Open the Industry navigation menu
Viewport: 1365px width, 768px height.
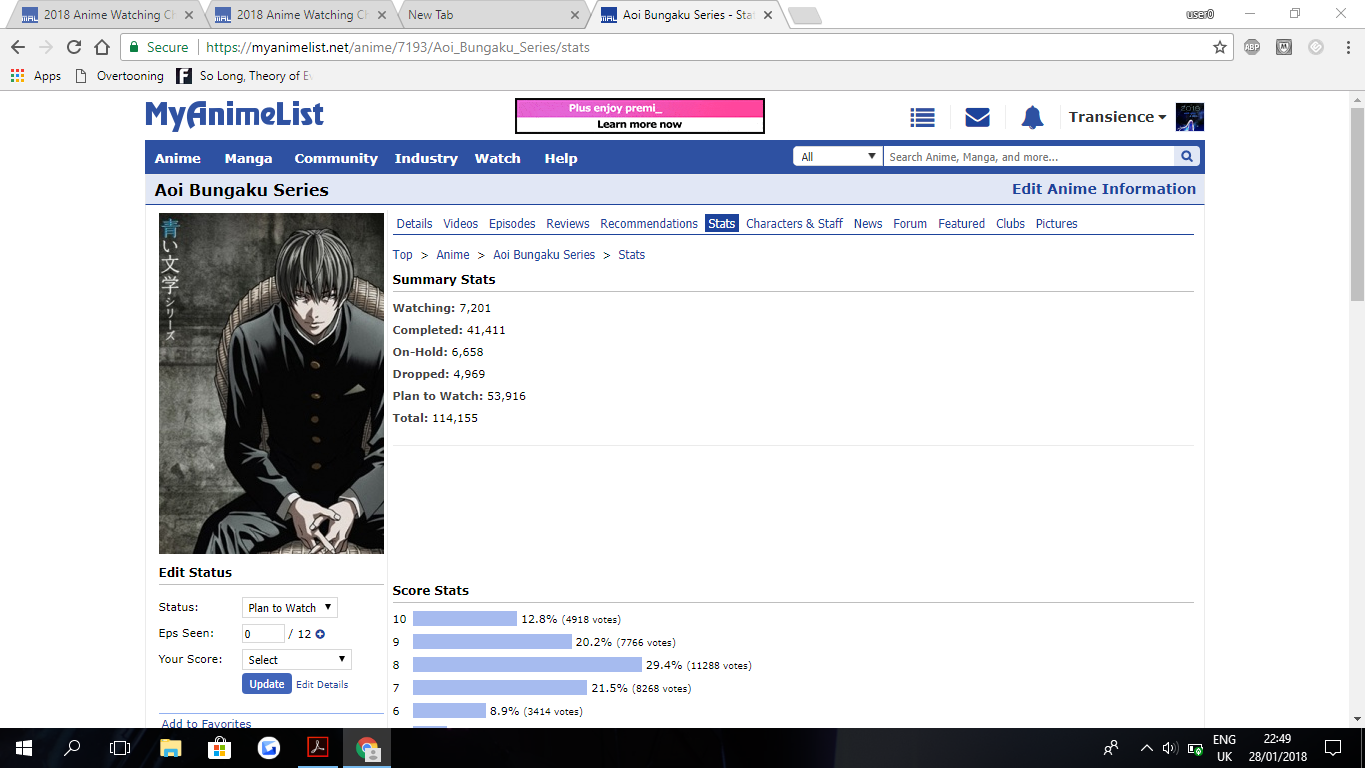tap(426, 158)
